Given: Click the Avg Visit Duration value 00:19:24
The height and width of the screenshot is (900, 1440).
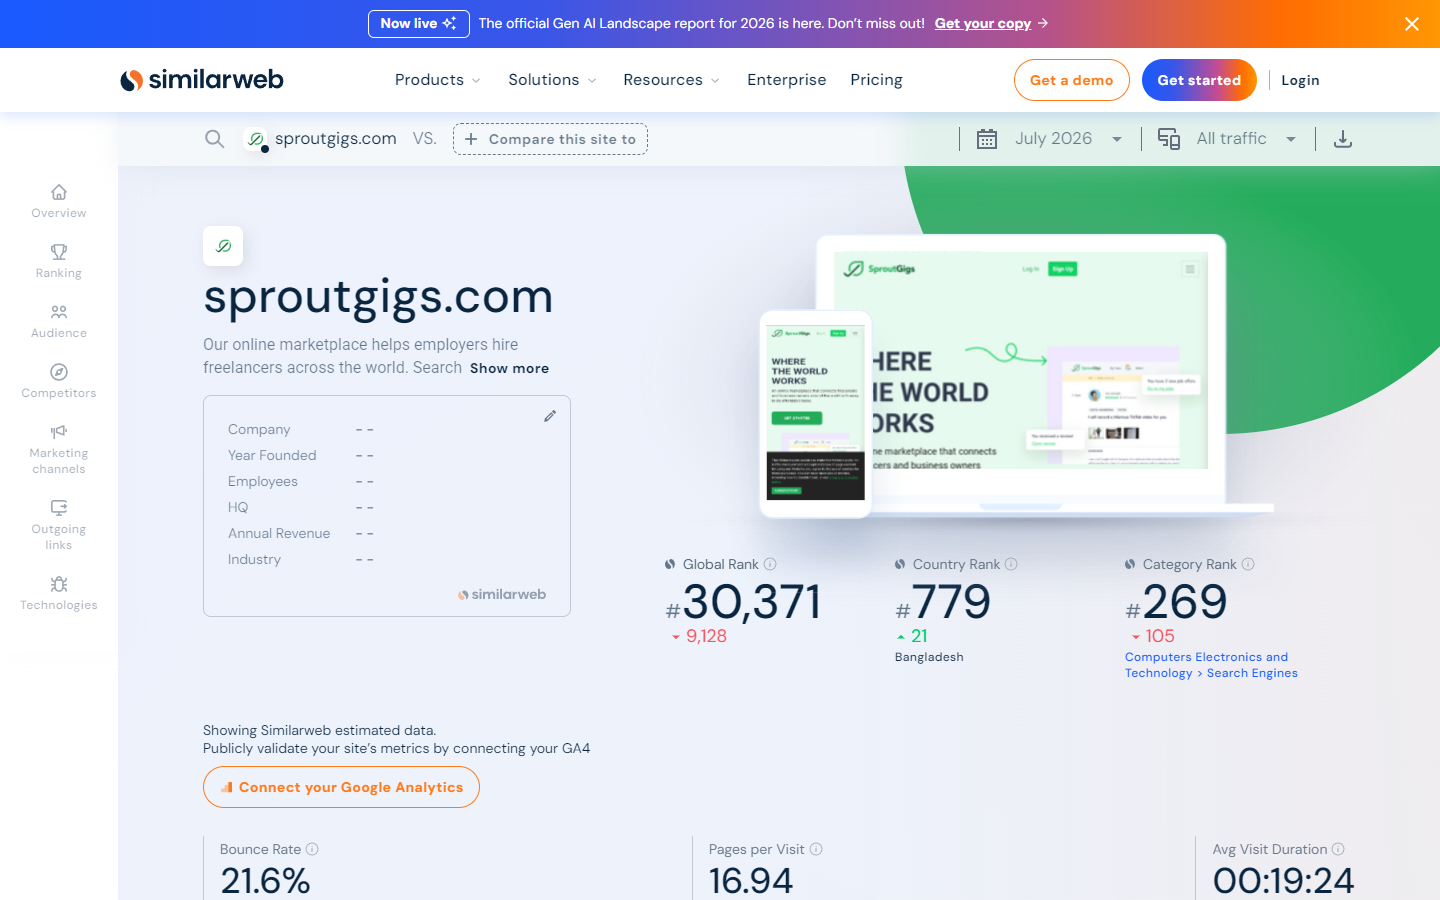Looking at the screenshot, I should click(x=1283, y=880).
